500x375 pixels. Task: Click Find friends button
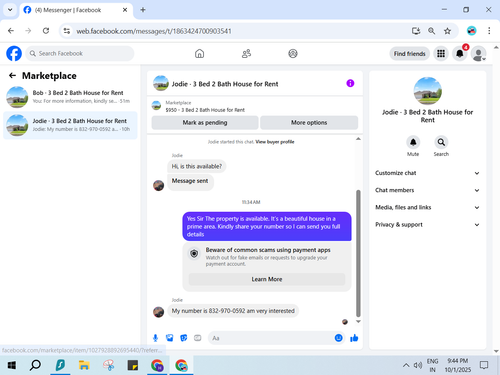tap(409, 54)
